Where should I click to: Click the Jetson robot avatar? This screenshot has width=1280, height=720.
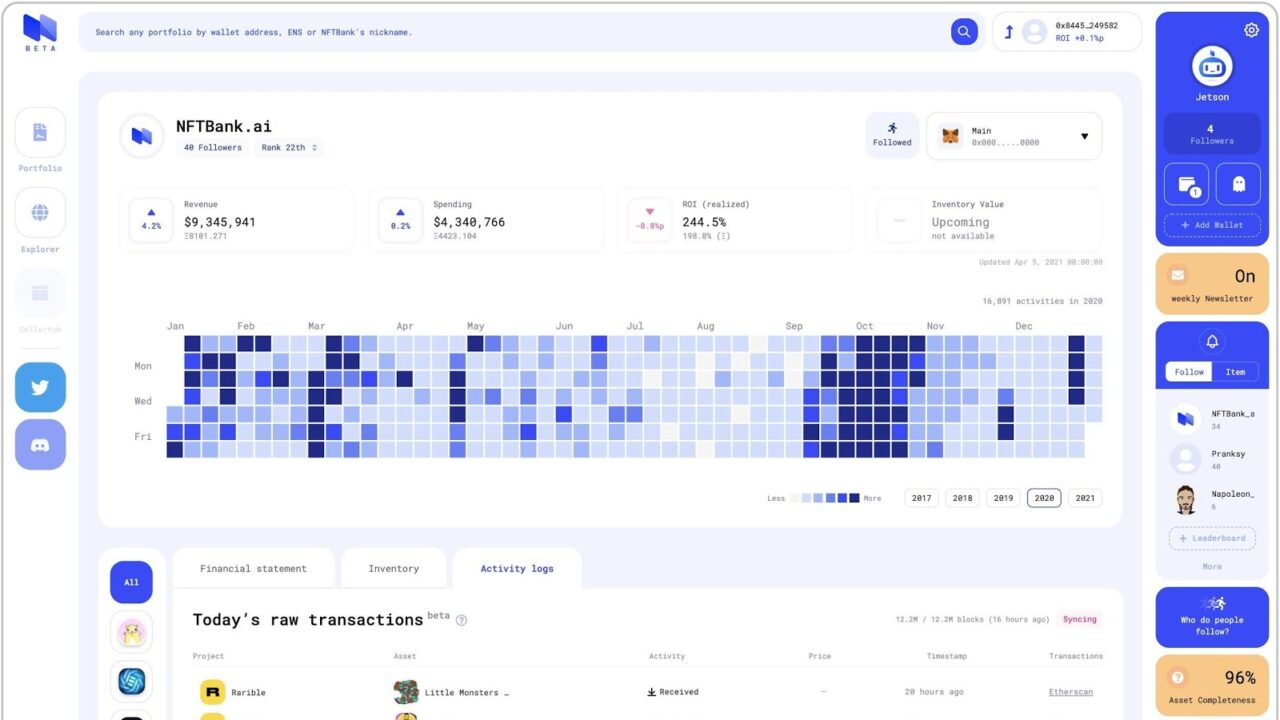[1212, 66]
